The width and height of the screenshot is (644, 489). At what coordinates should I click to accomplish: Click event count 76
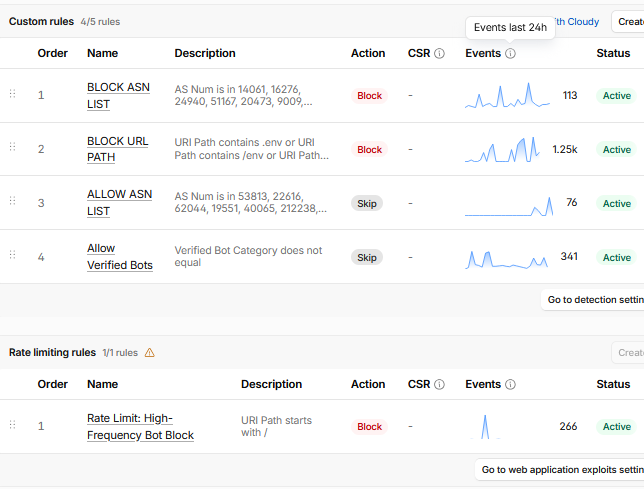click(572, 202)
